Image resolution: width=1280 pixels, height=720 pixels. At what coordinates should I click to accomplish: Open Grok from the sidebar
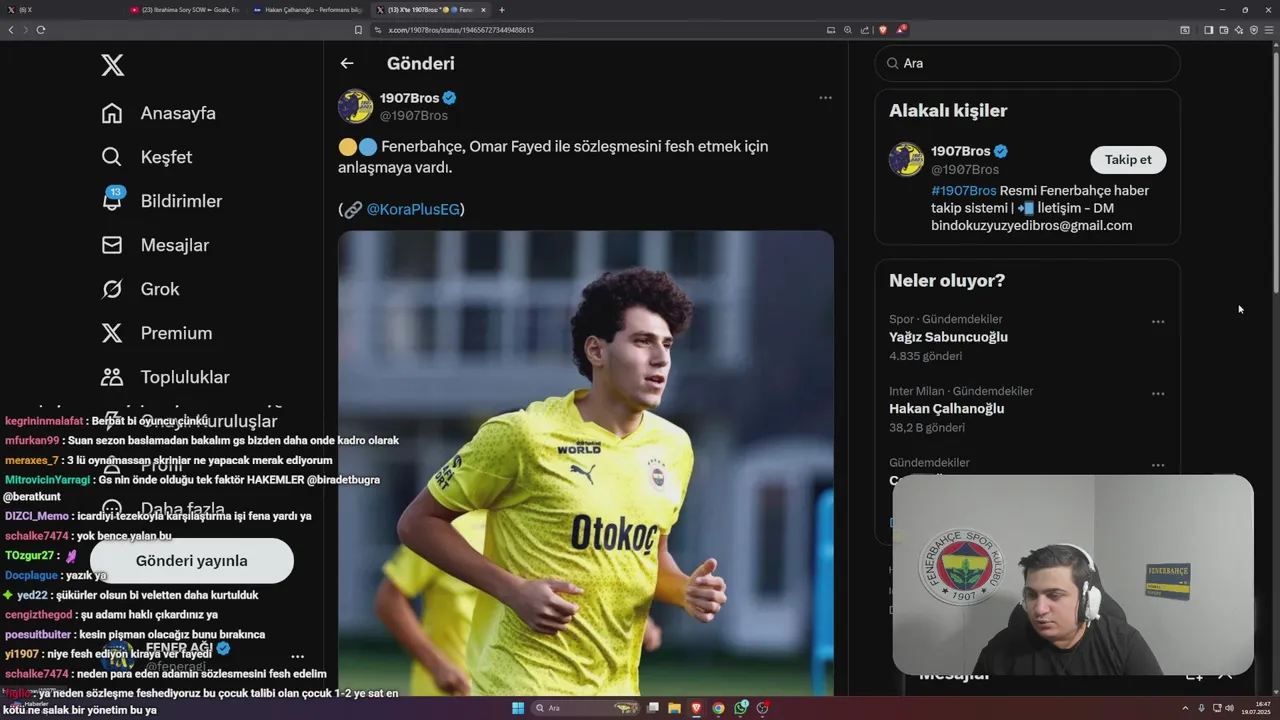click(x=160, y=289)
